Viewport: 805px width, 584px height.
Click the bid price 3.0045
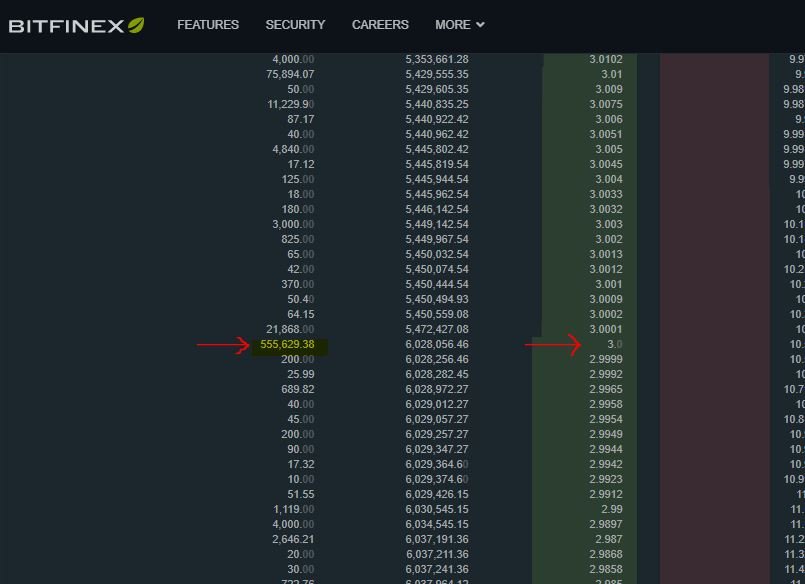coord(606,164)
